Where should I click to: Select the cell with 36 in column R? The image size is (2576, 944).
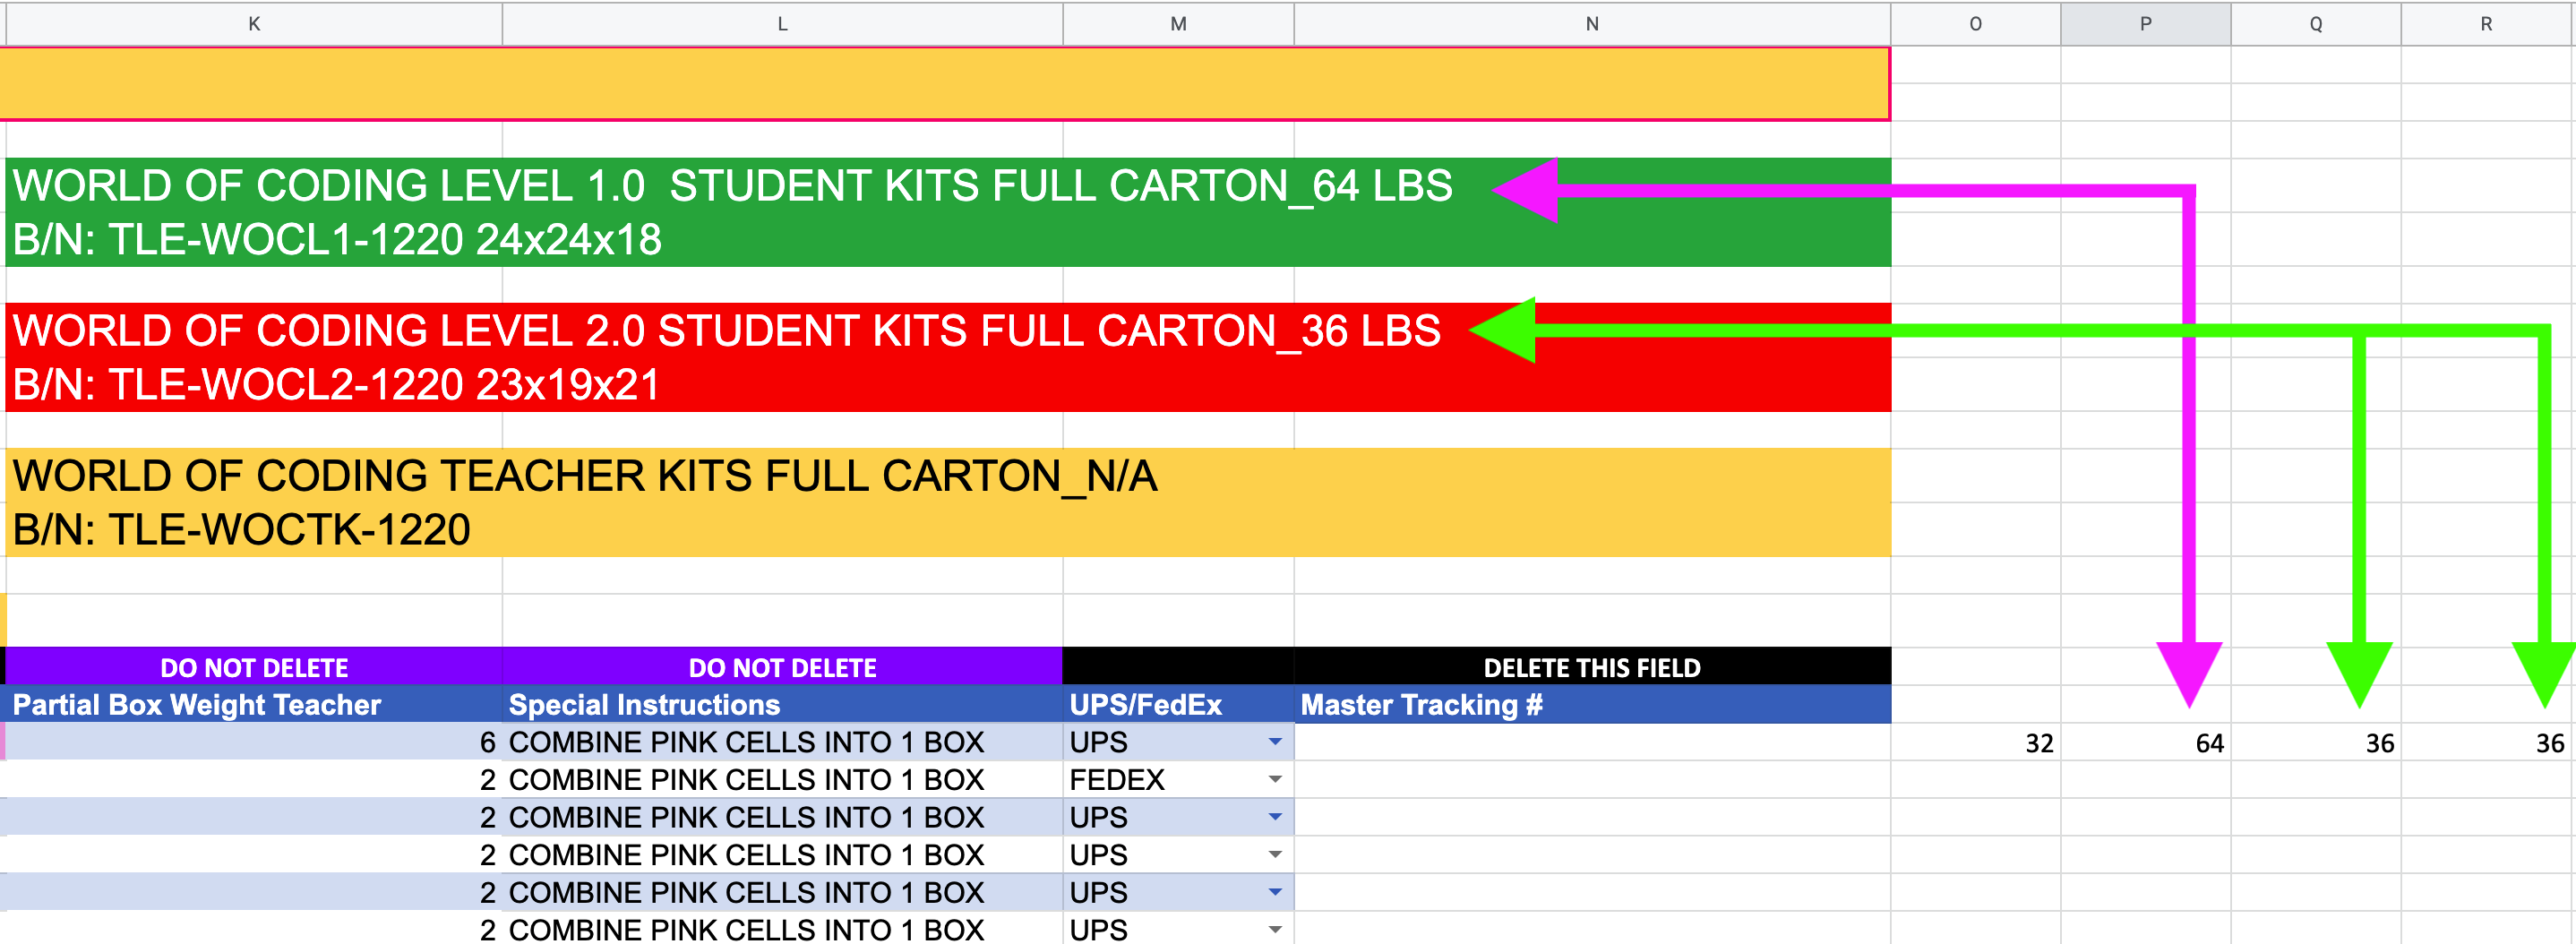[x=2486, y=742]
